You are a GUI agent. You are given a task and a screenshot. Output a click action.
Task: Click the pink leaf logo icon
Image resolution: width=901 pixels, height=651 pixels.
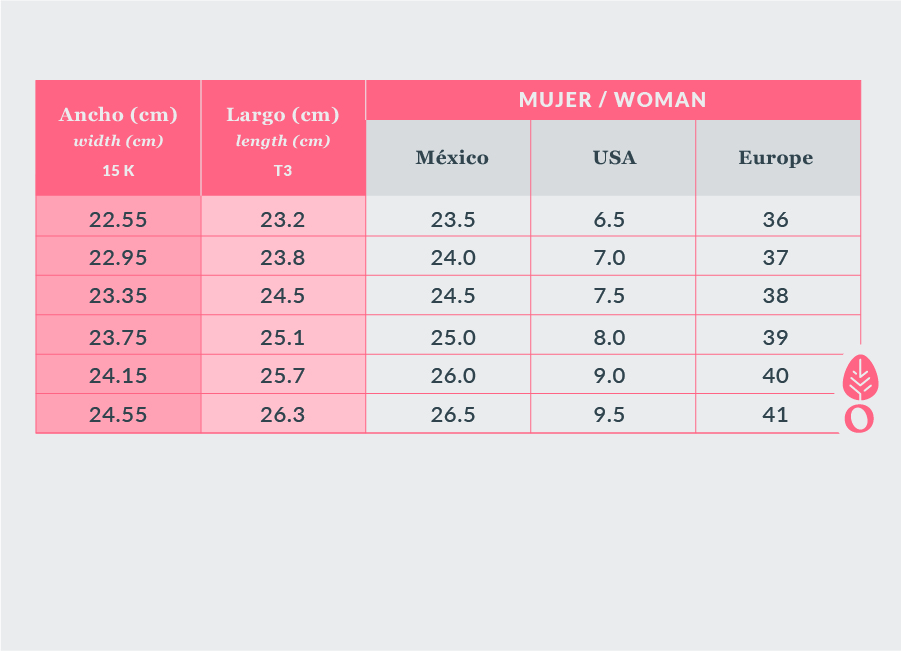tap(858, 375)
